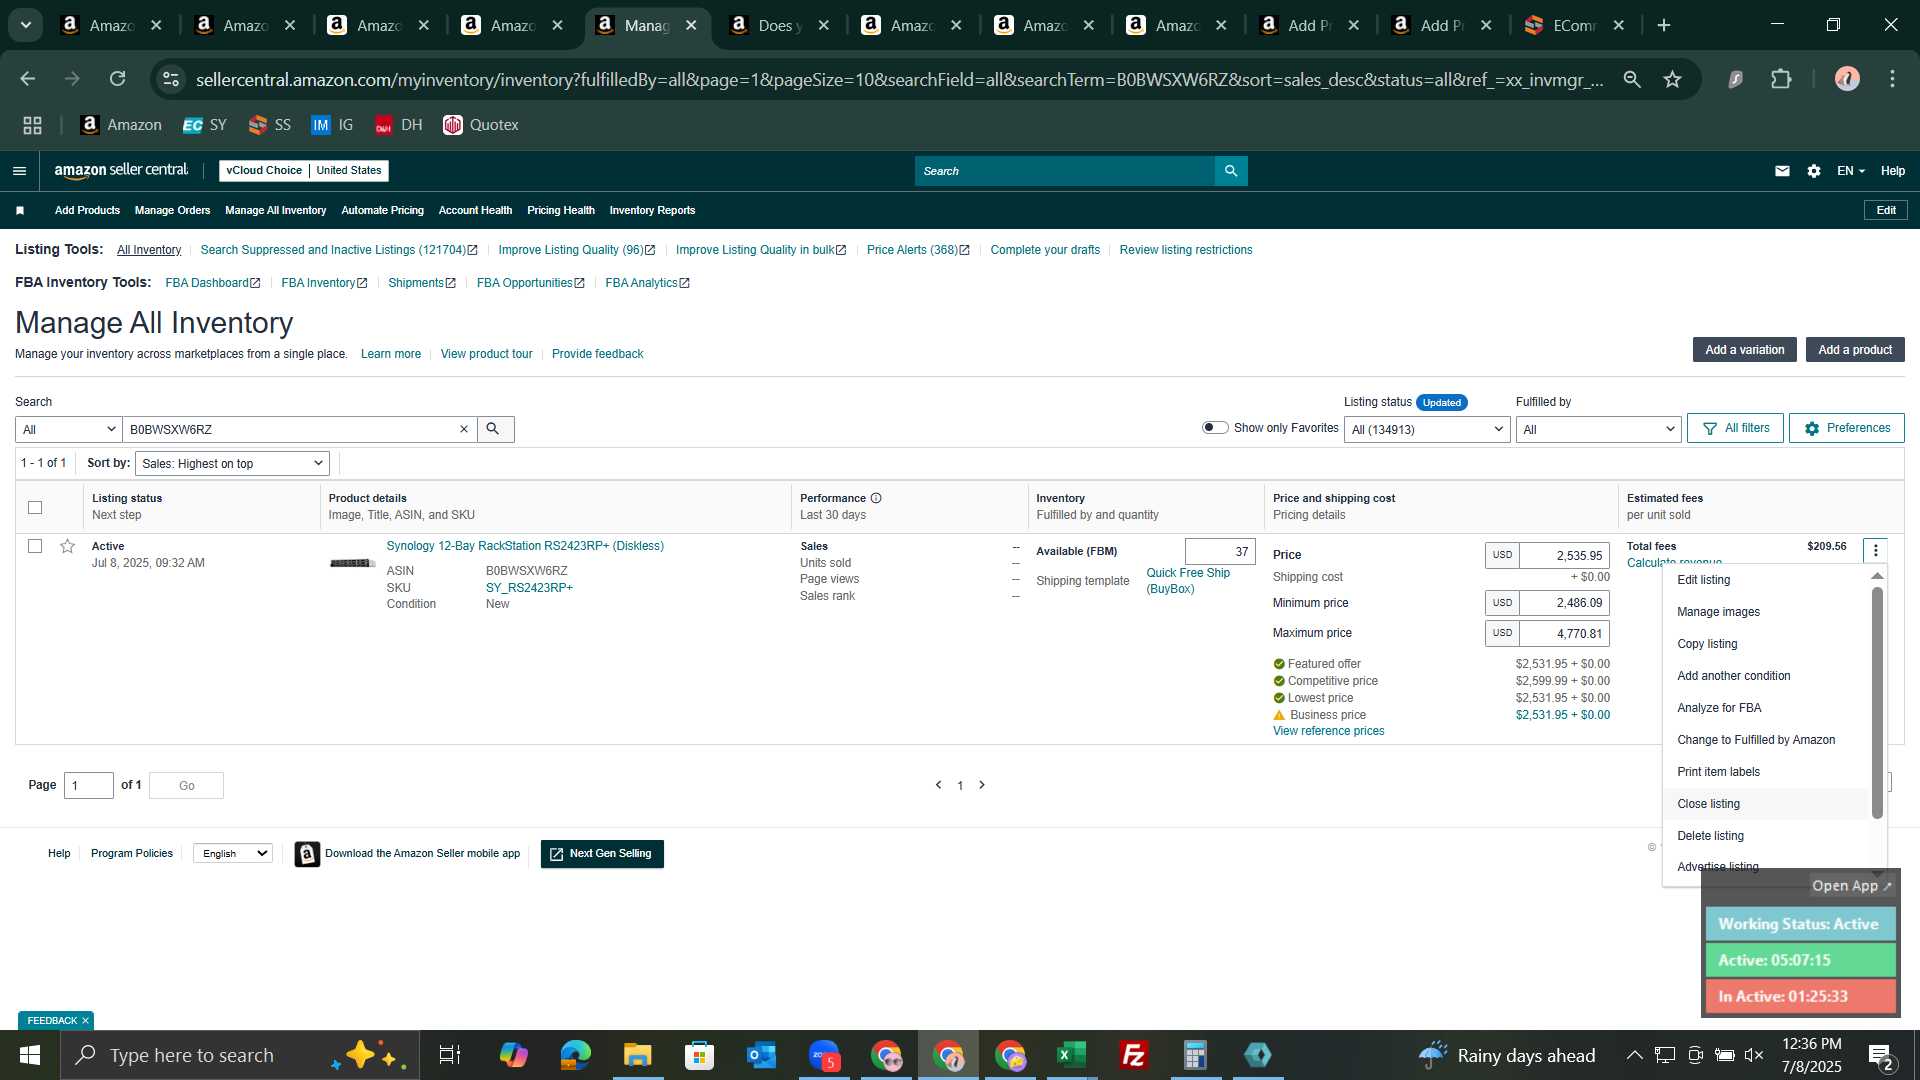The image size is (1920, 1080).
Task: Mark the Synology listing as favorite star
Action: [x=67, y=546]
